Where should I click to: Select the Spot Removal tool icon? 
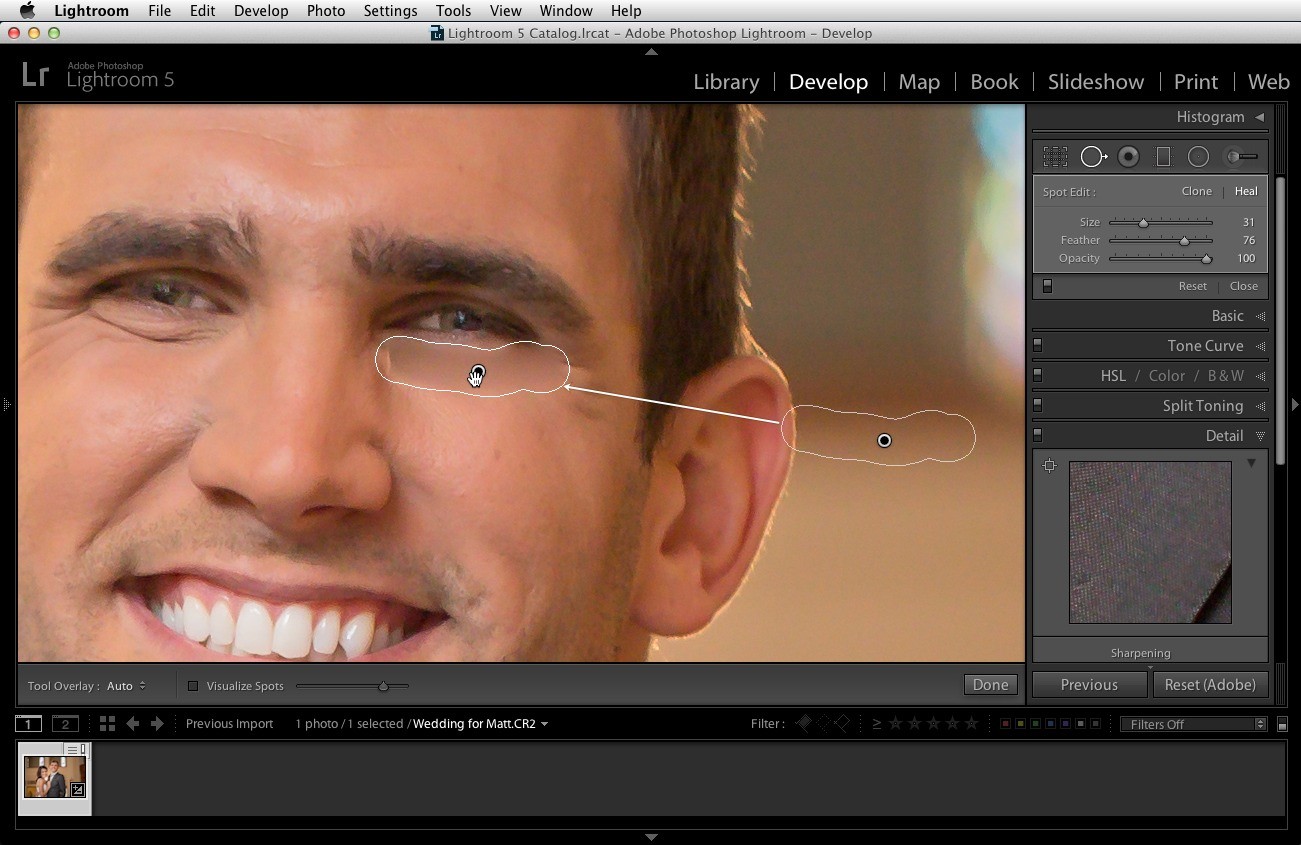coord(1093,157)
